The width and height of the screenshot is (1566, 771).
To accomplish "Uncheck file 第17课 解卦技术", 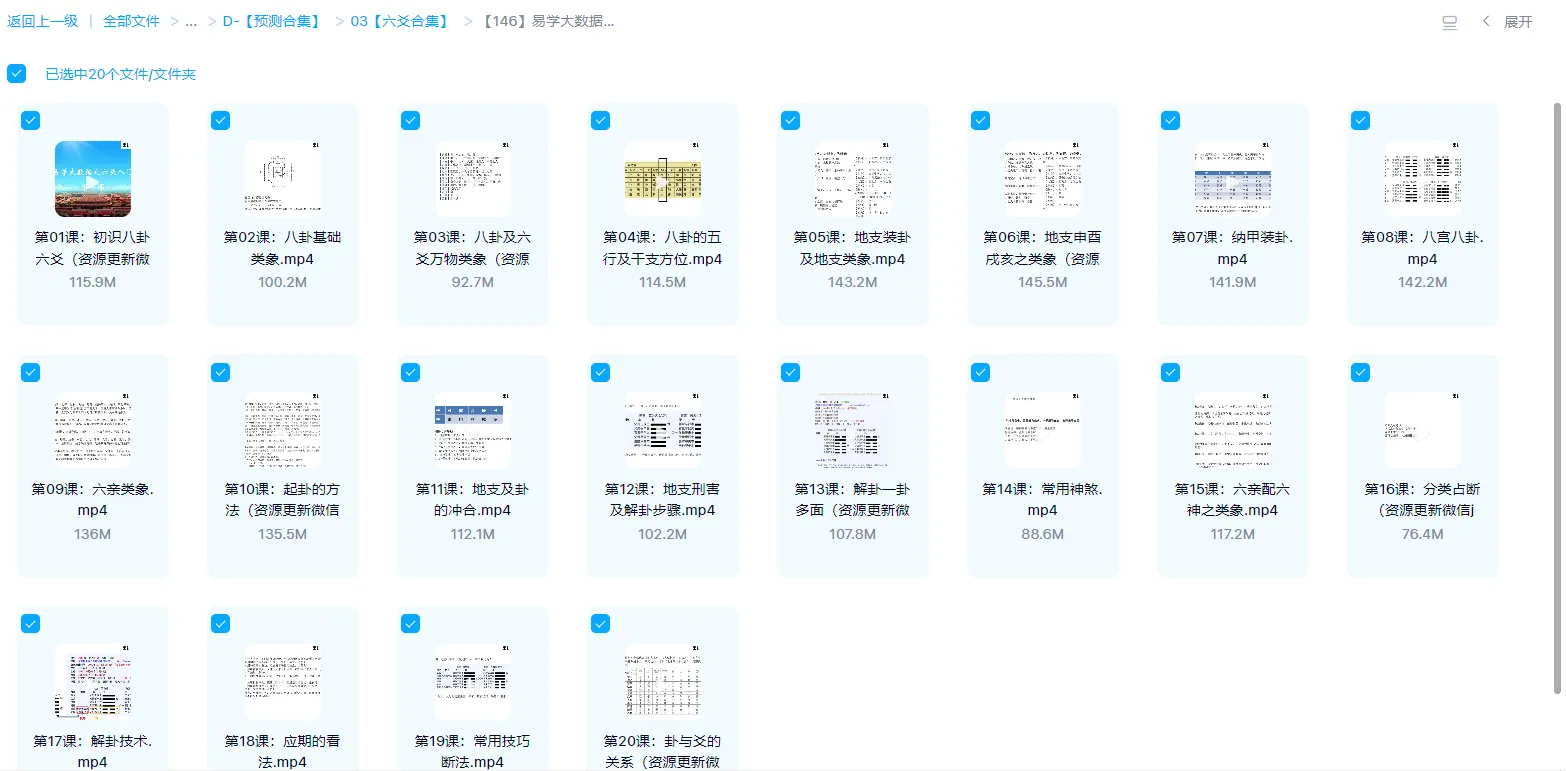I will tap(30, 624).
